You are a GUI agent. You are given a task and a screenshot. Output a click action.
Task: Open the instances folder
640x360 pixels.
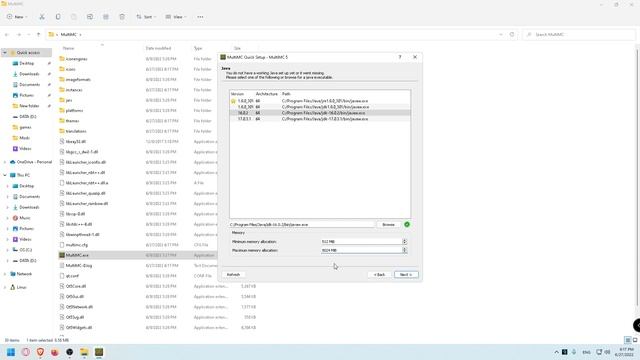click(74, 90)
